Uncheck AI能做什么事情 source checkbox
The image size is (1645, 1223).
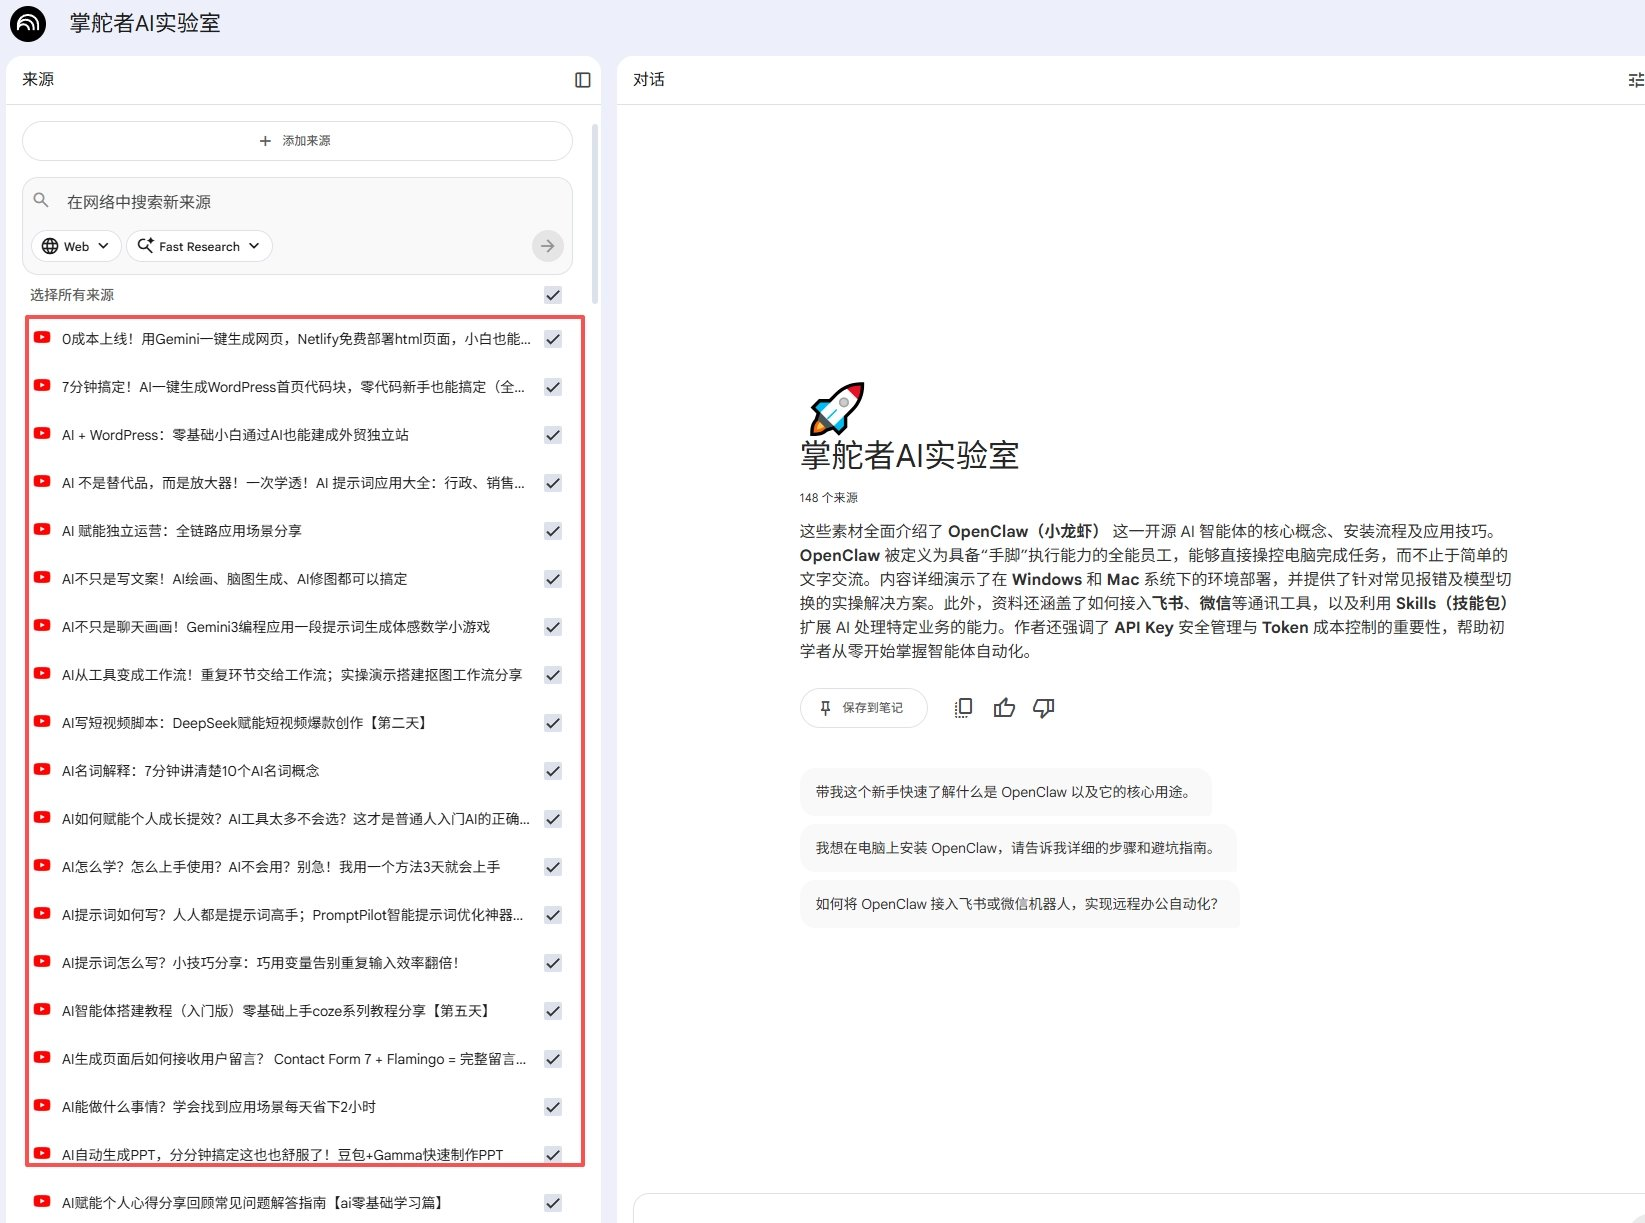coord(553,1107)
